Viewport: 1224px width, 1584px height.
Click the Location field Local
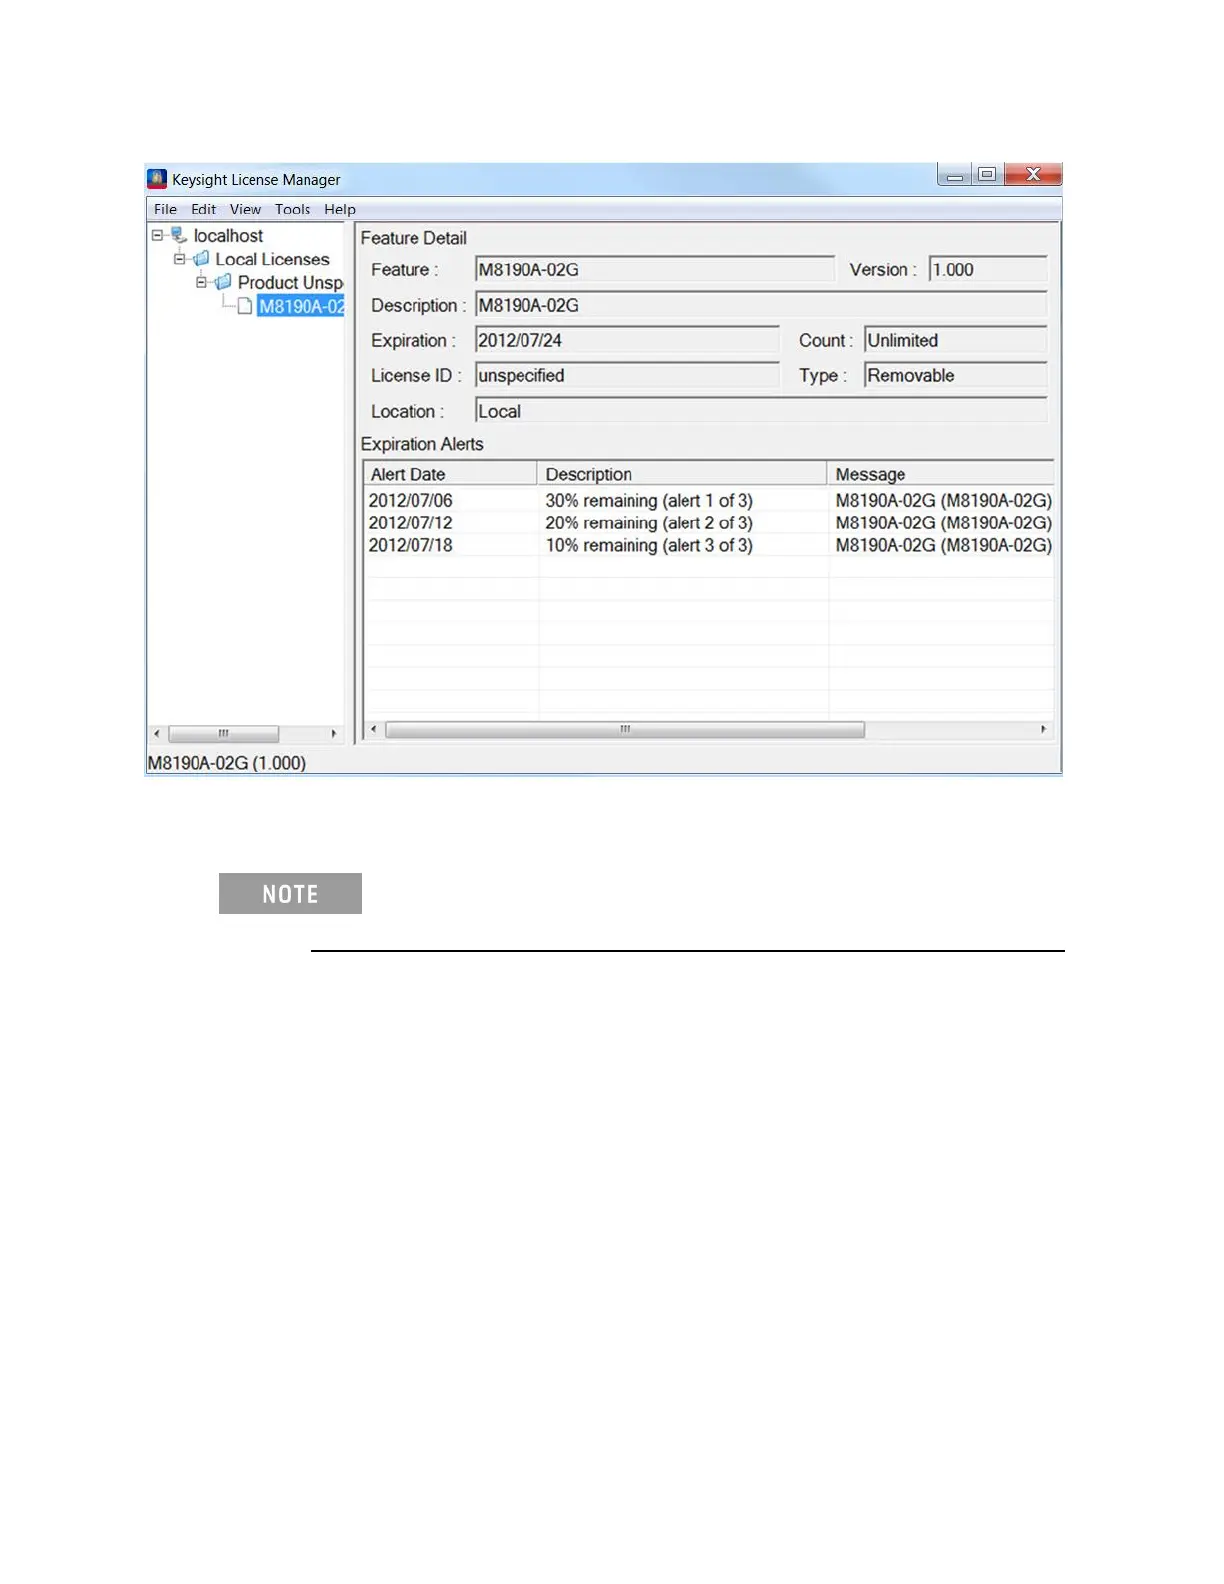tap(761, 411)
